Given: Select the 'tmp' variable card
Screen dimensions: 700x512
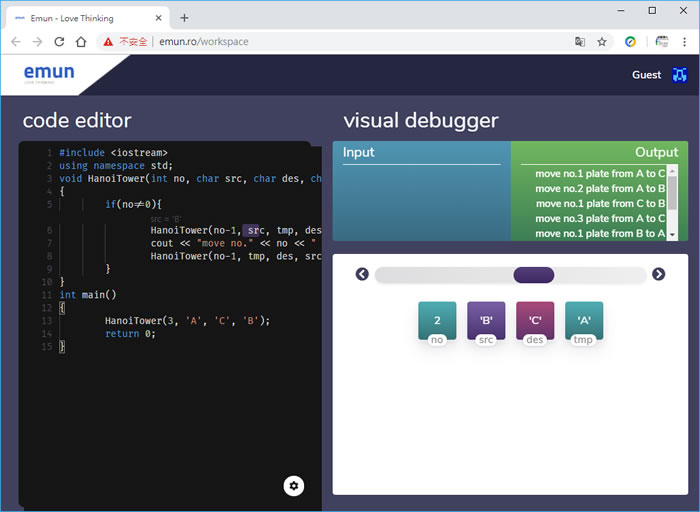Looking at the screenshot, I should pos(584,322).
